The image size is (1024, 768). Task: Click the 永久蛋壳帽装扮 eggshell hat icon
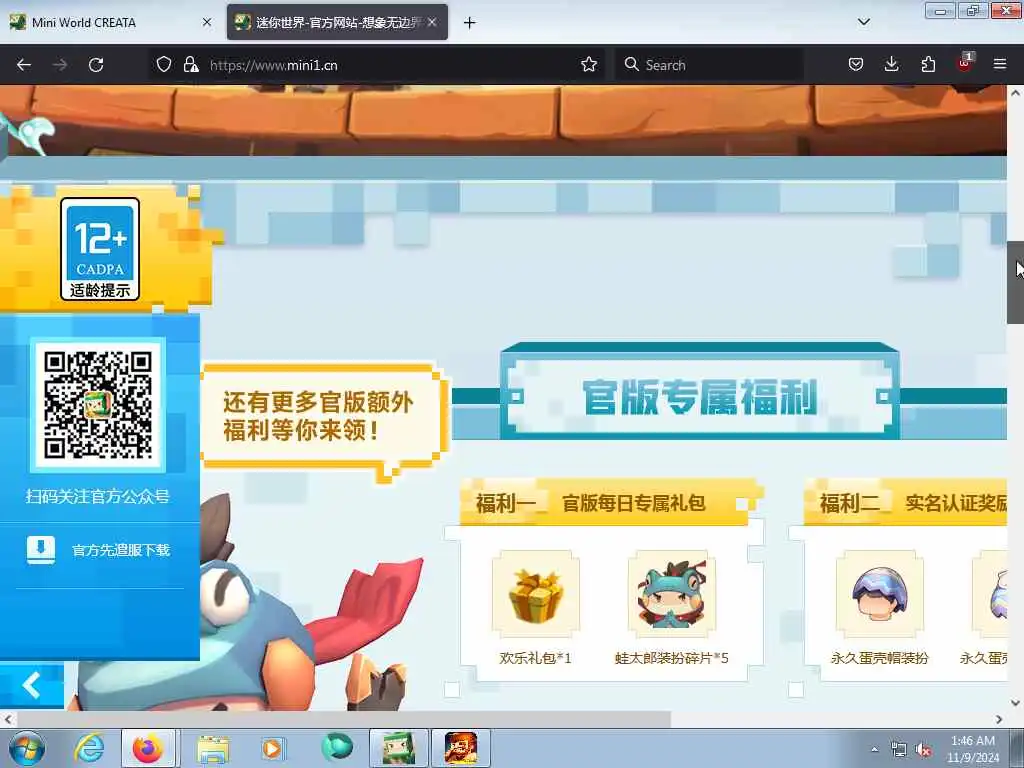(879, 594)
